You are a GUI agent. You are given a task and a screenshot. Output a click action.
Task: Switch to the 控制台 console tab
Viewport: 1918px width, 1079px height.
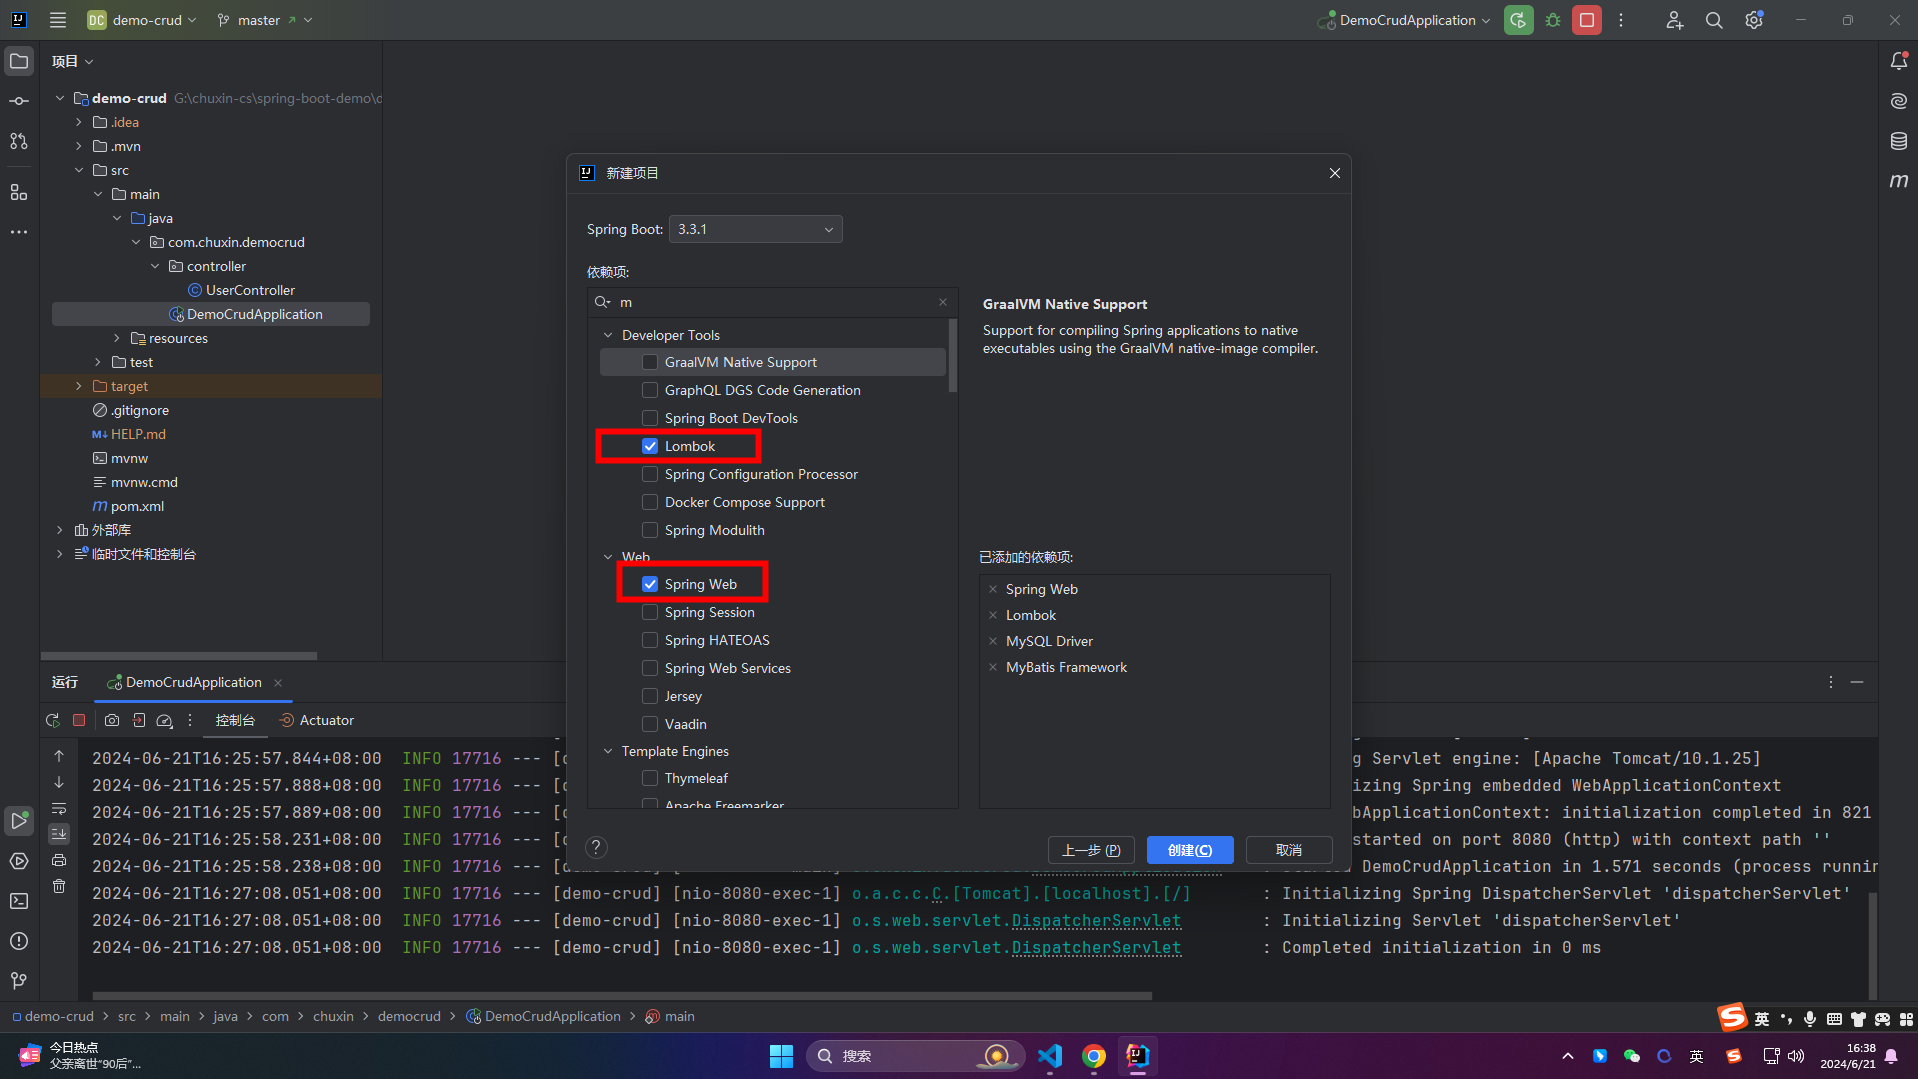235,720
